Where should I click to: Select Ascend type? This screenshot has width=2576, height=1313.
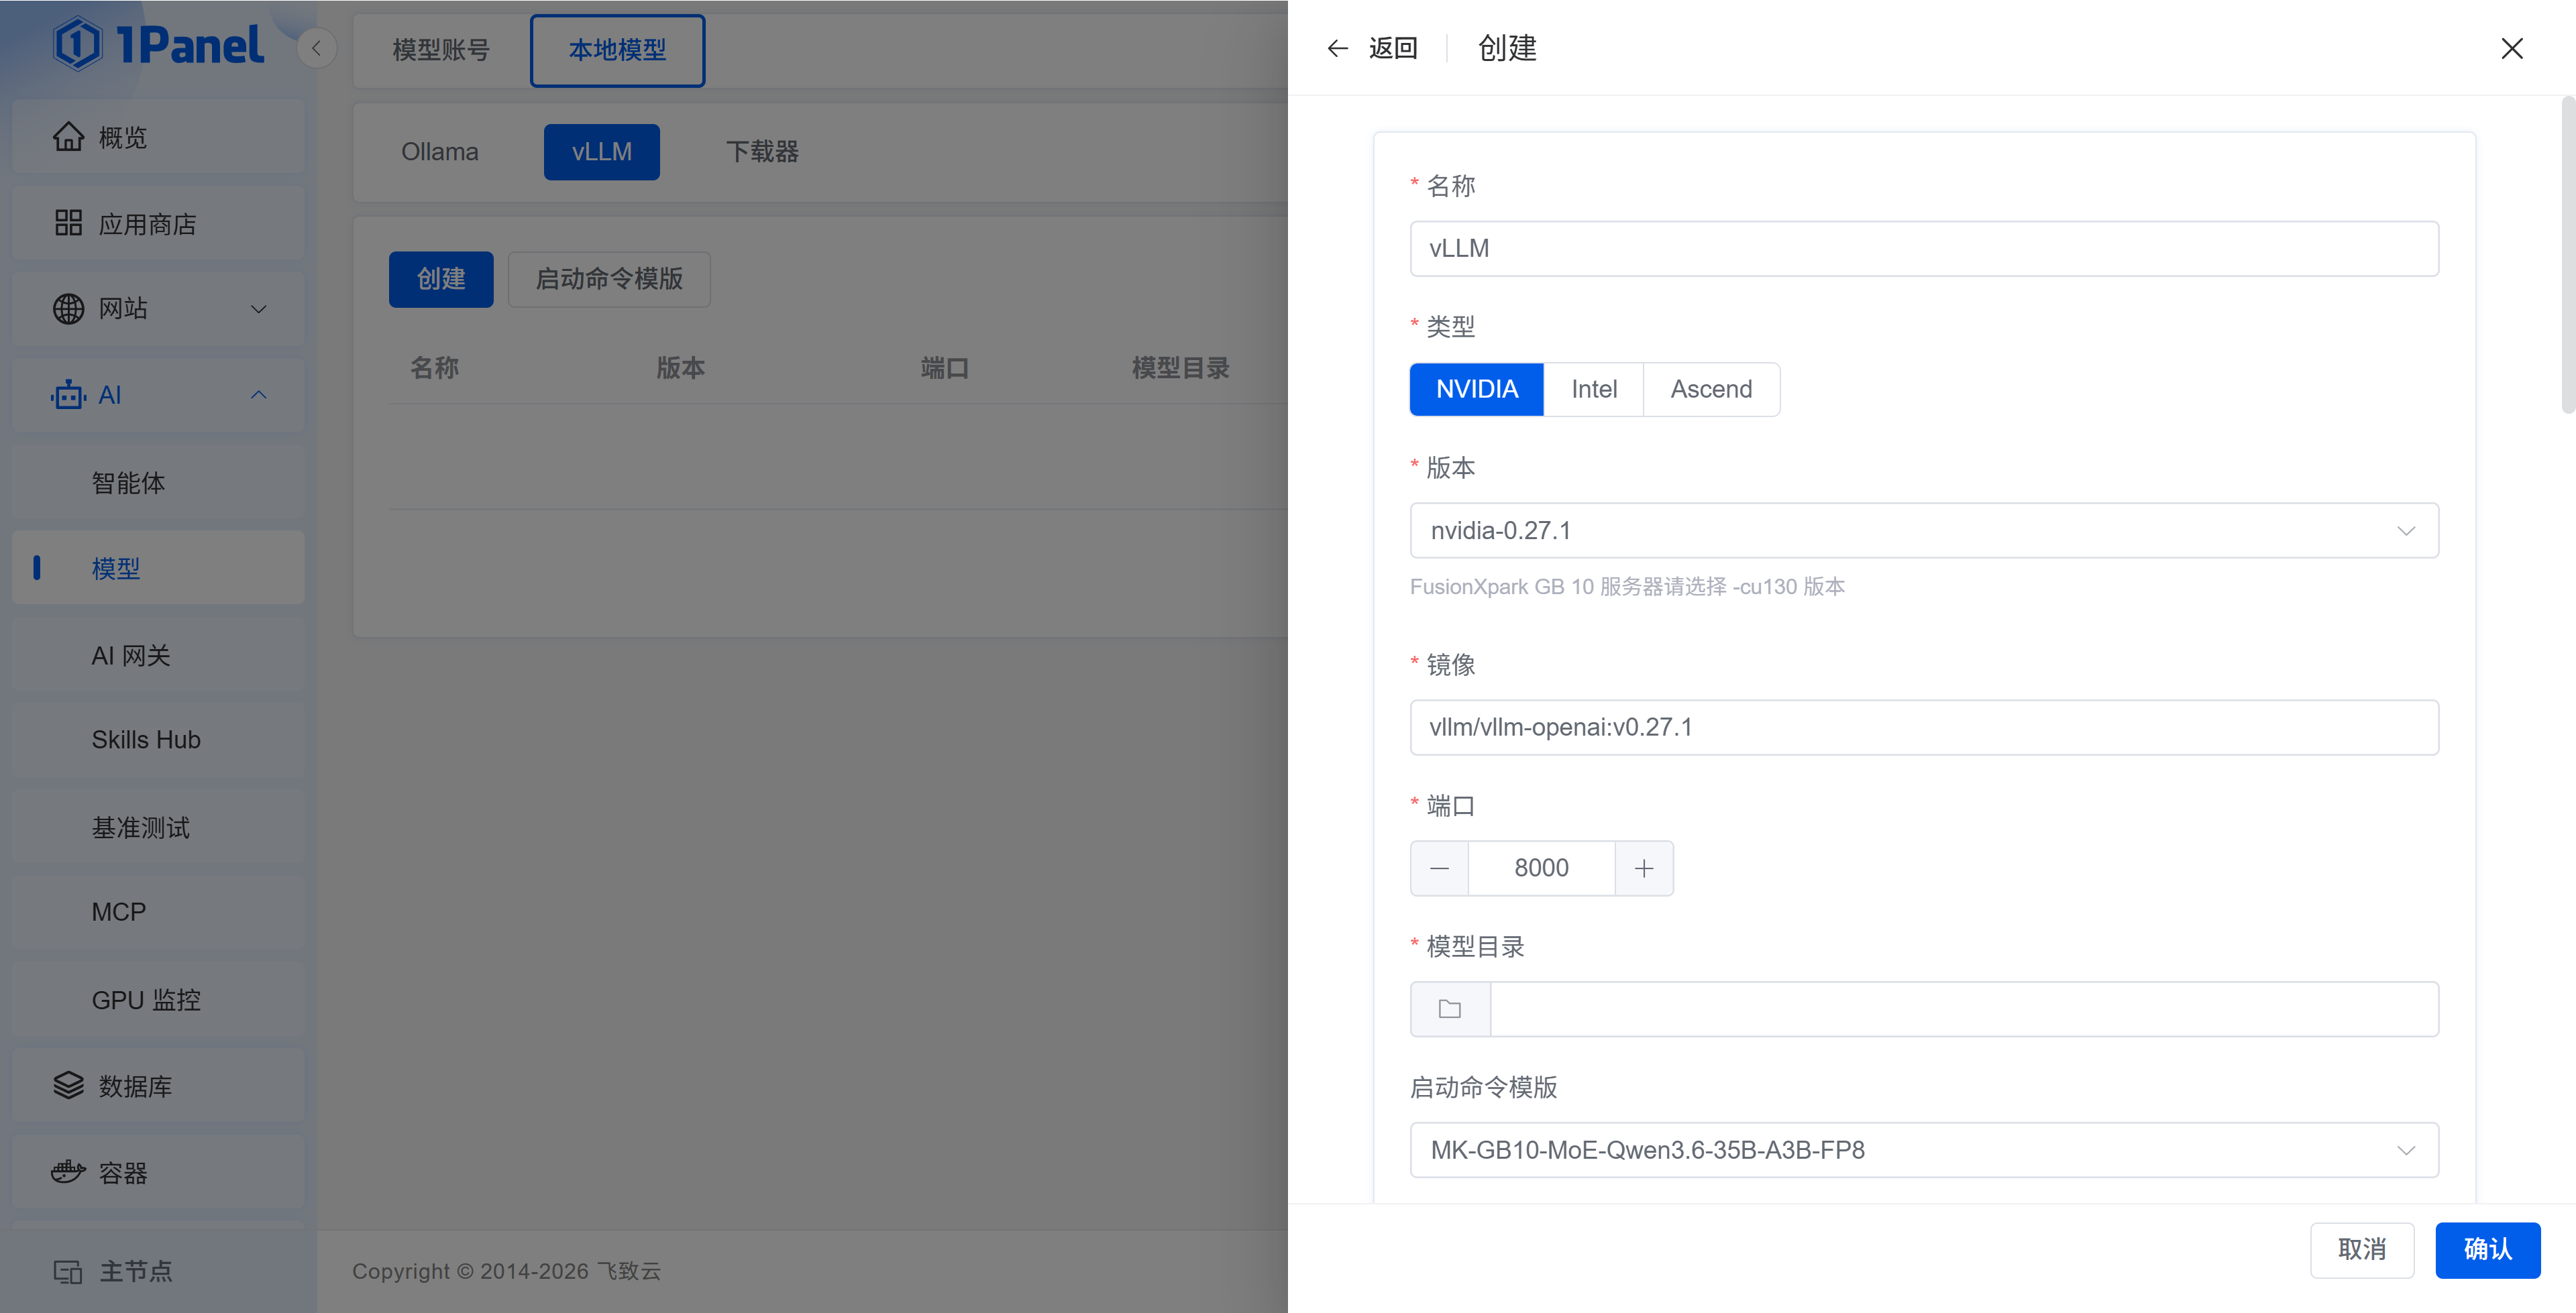[1711, 389]
